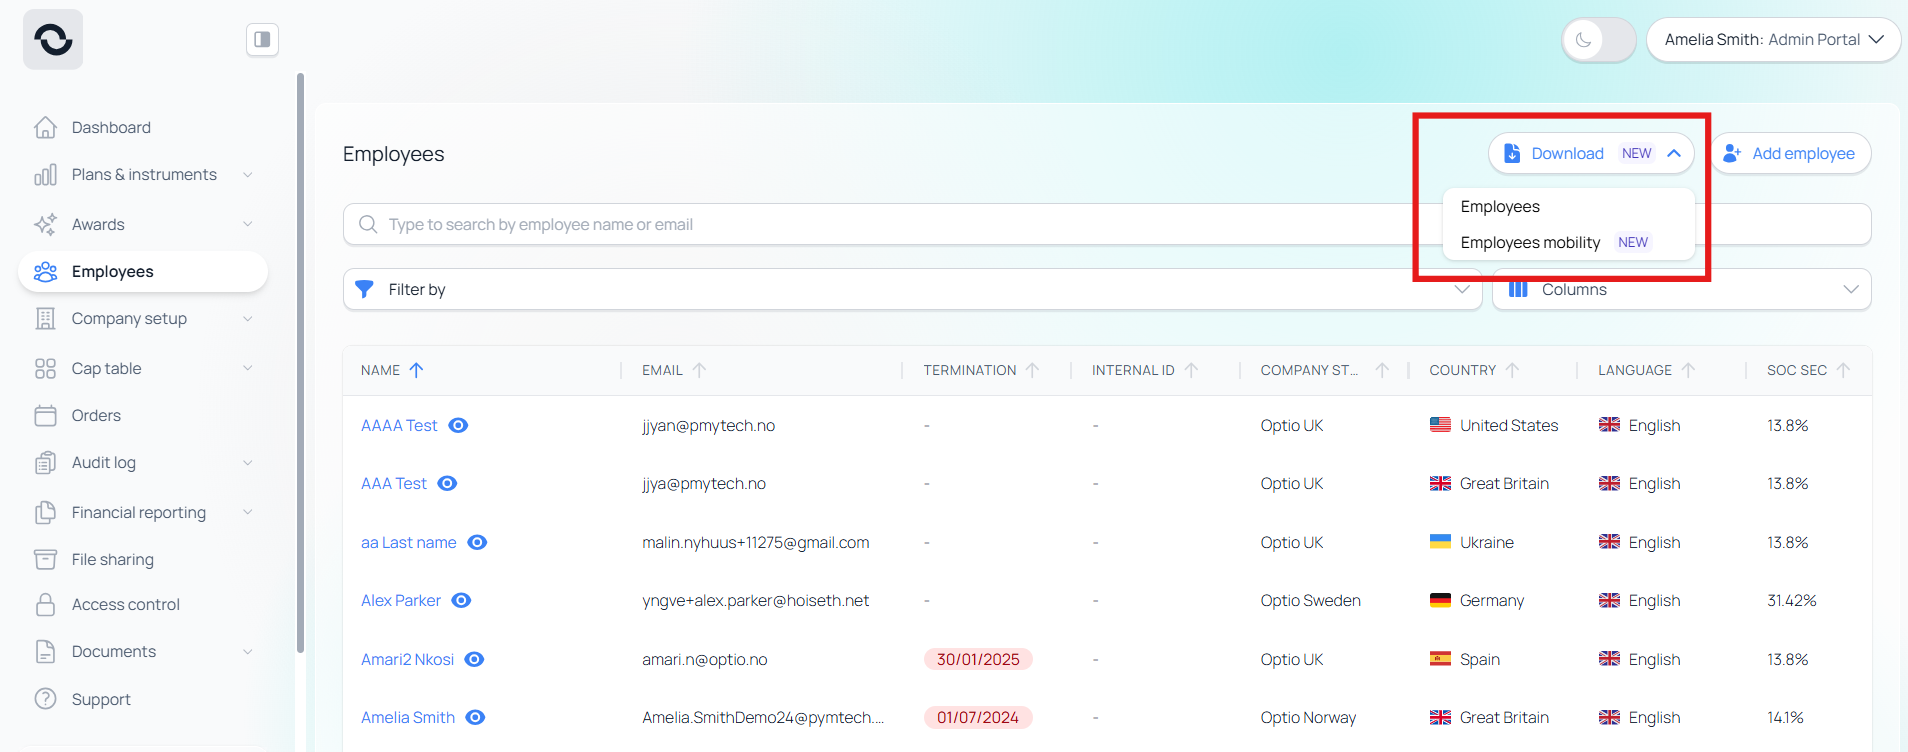Open AAAA Test employee link

pyautogui.click(x=399, y=426)
